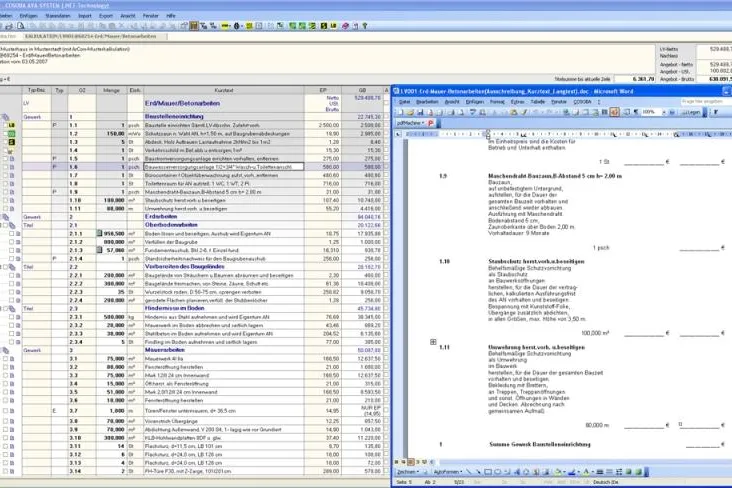Open the Hilfe menu in COSOBA
732x488 pixels.
171,16
